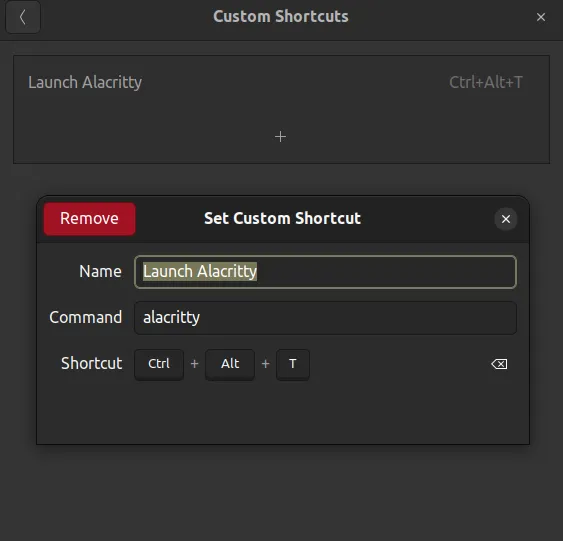Click the Name label
The image size is (563, 541).
coord(100,271)
